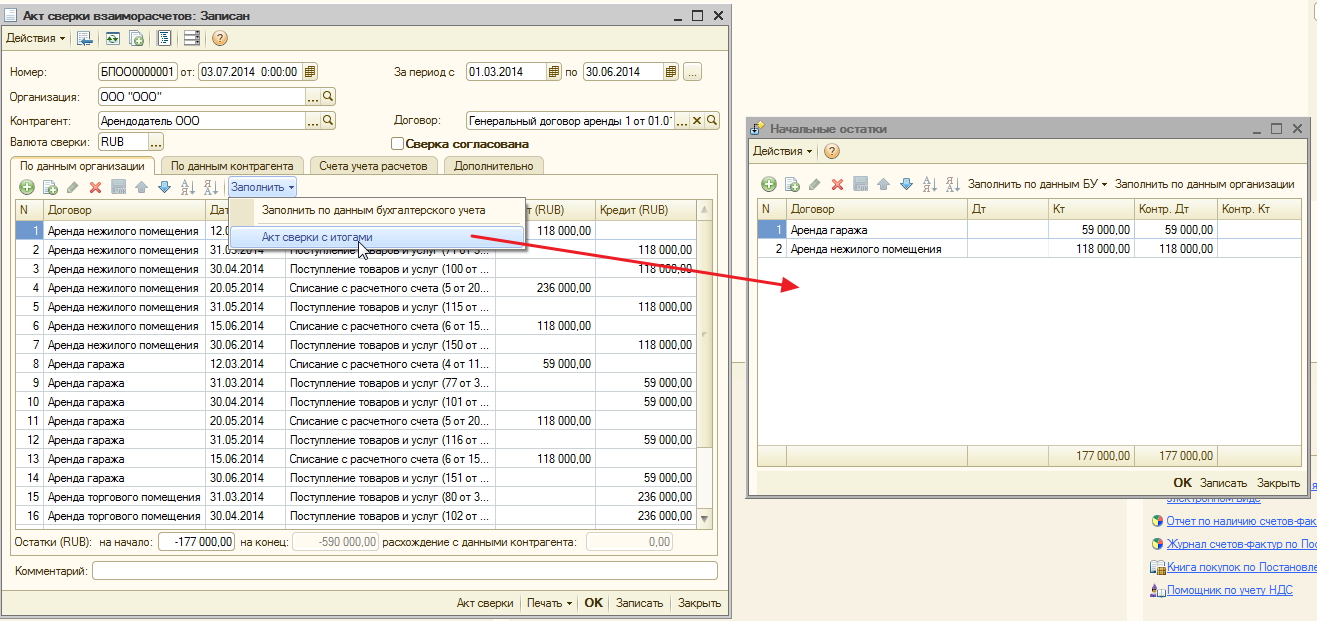Screen dimensions: 1317x621
Task: Move the row down in the main table
Action: [x=164, y=187]
